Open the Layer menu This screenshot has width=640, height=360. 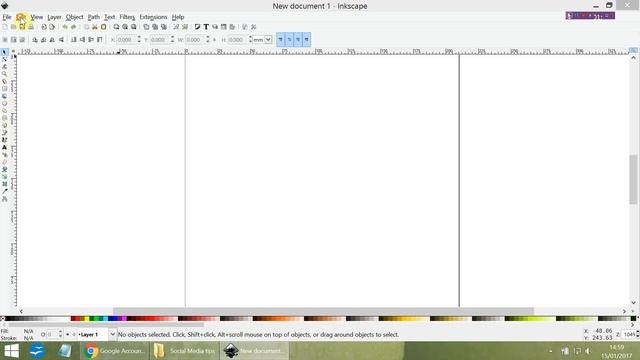(54, 17)
